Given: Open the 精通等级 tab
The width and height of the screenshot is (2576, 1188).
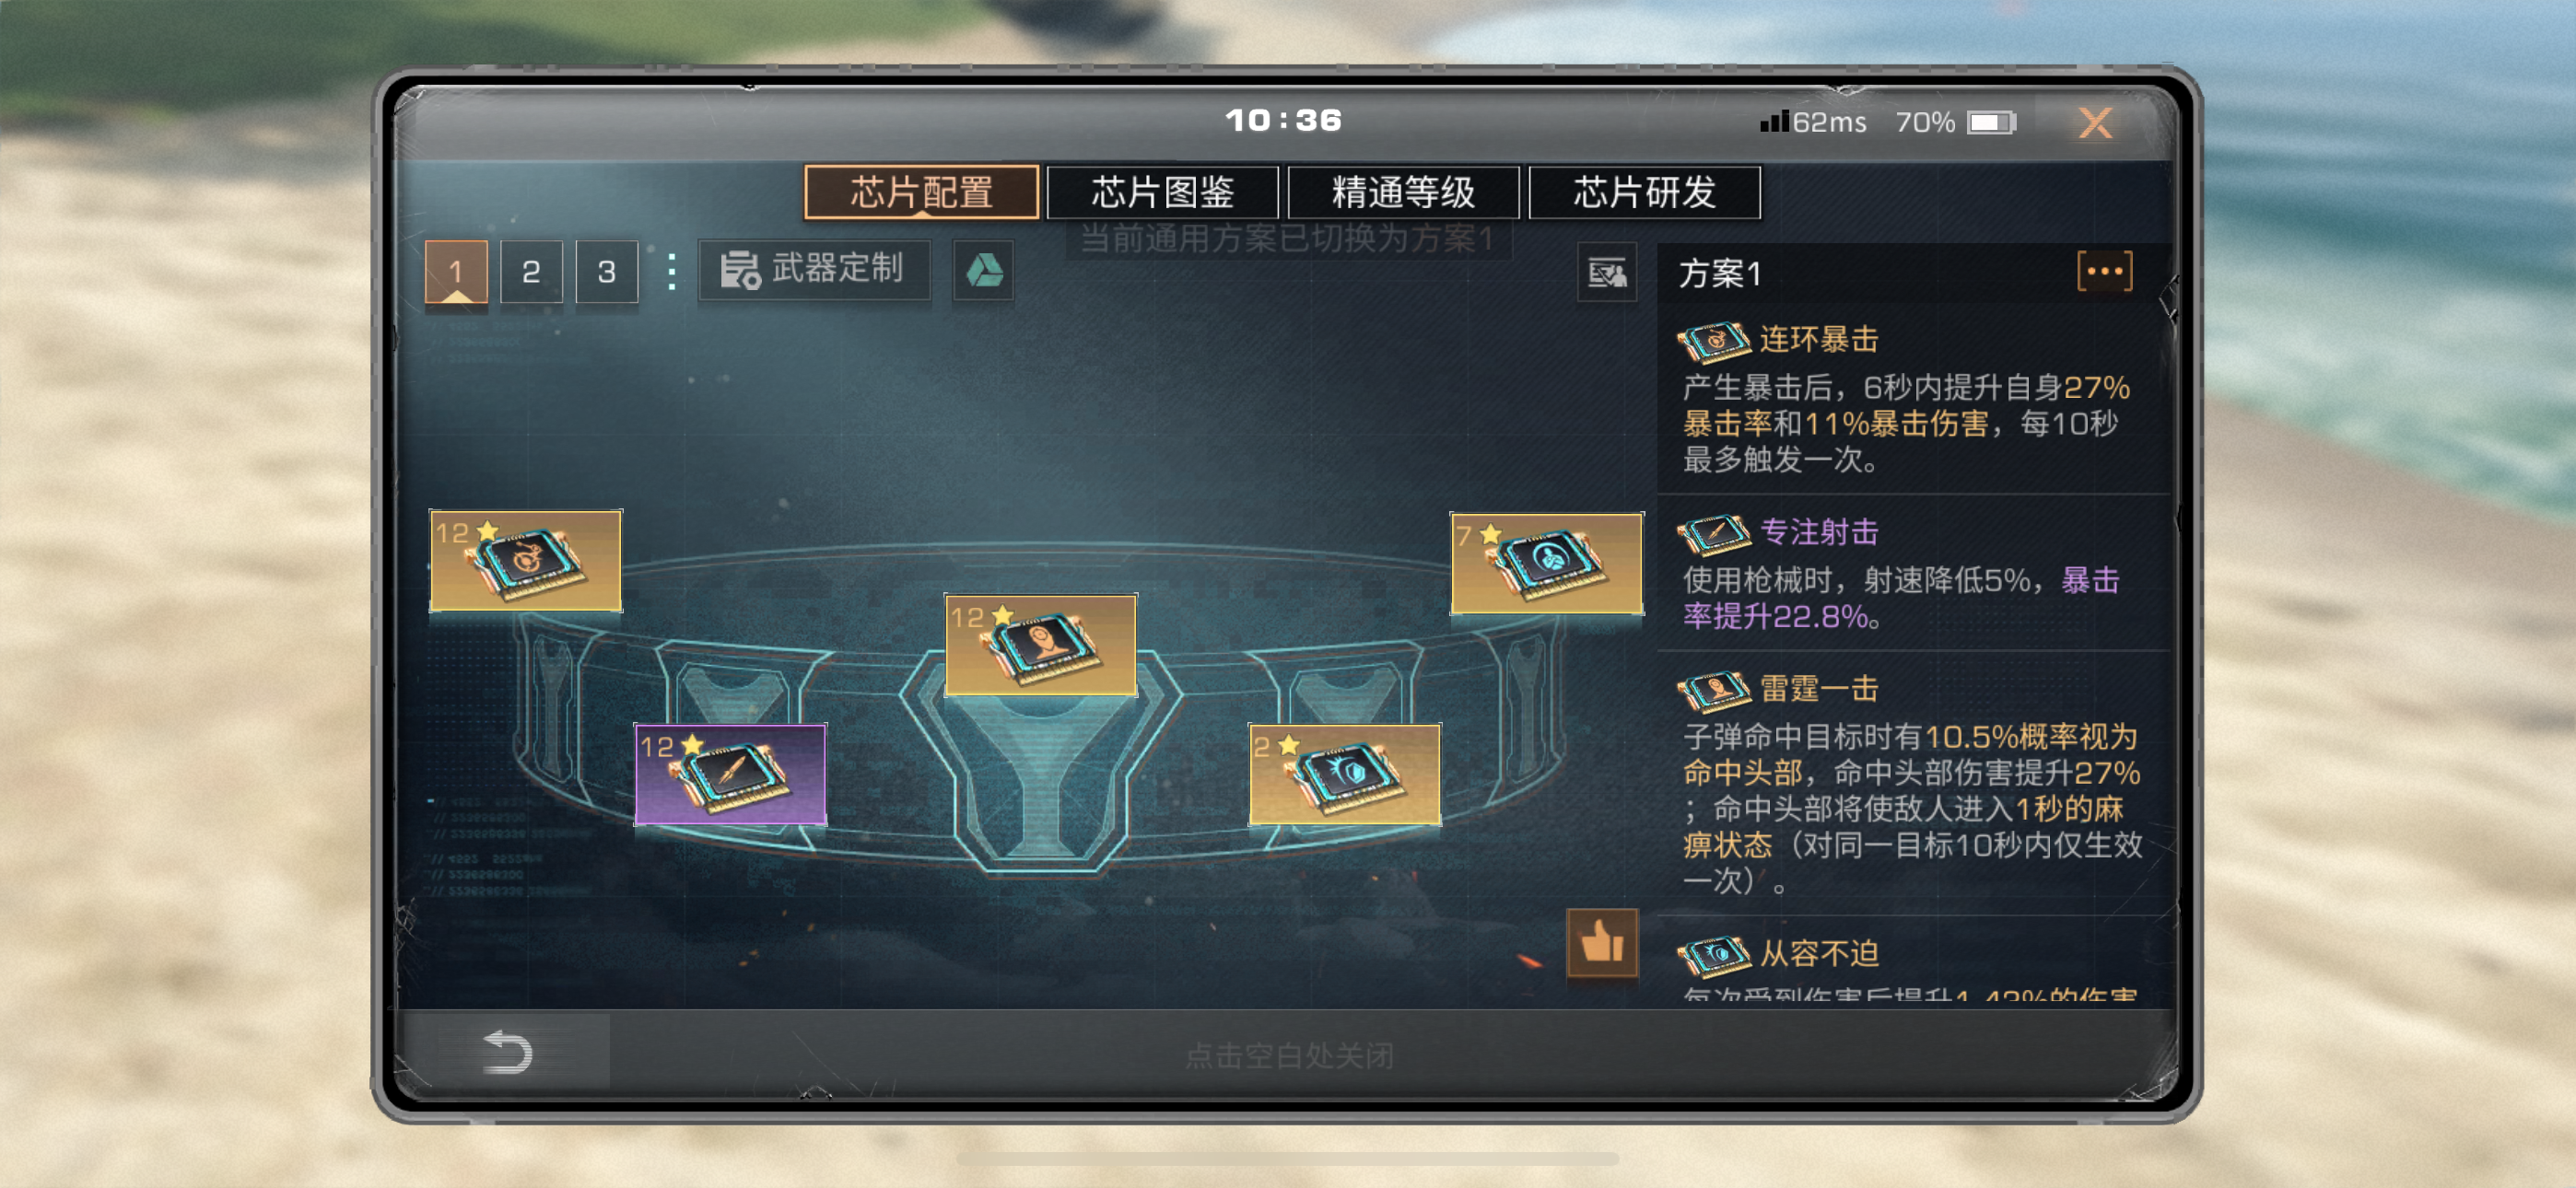Looking at the screenshot, I should pos(1403,192).
